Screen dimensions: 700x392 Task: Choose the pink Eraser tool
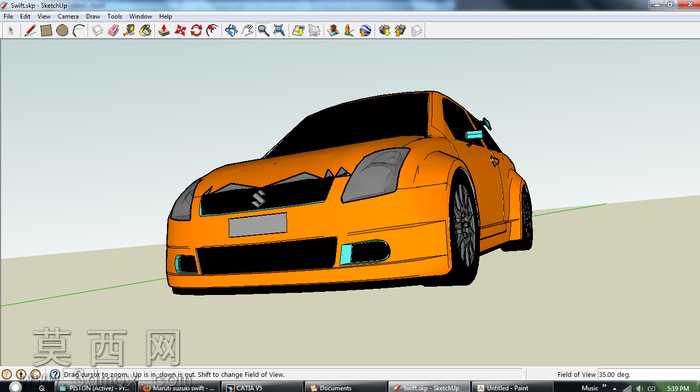click(x=113, y=30)
